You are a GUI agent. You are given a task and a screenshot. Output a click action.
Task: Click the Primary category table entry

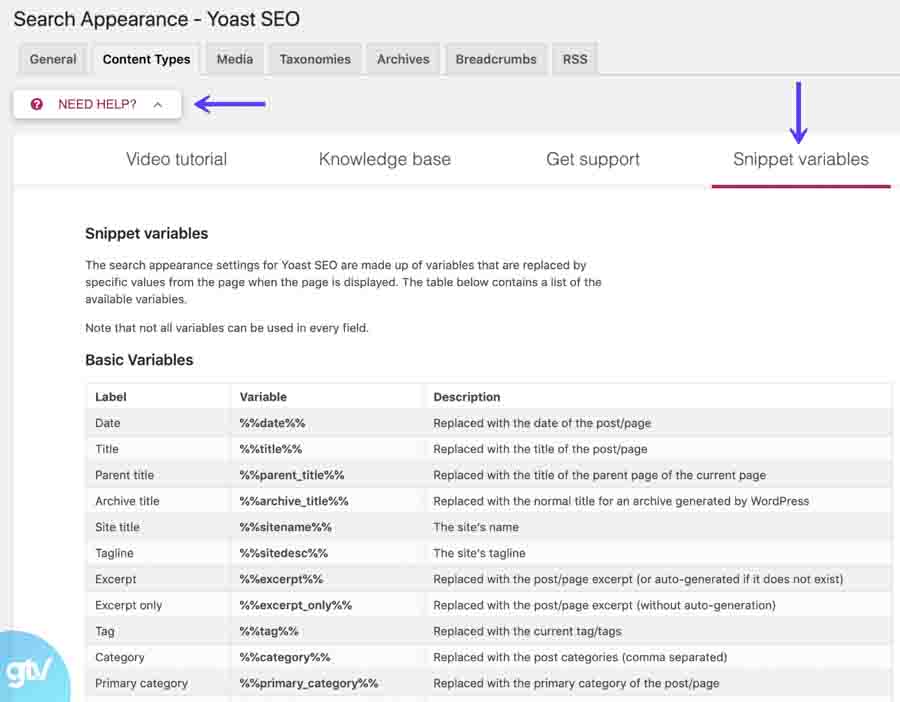point(138,683)
